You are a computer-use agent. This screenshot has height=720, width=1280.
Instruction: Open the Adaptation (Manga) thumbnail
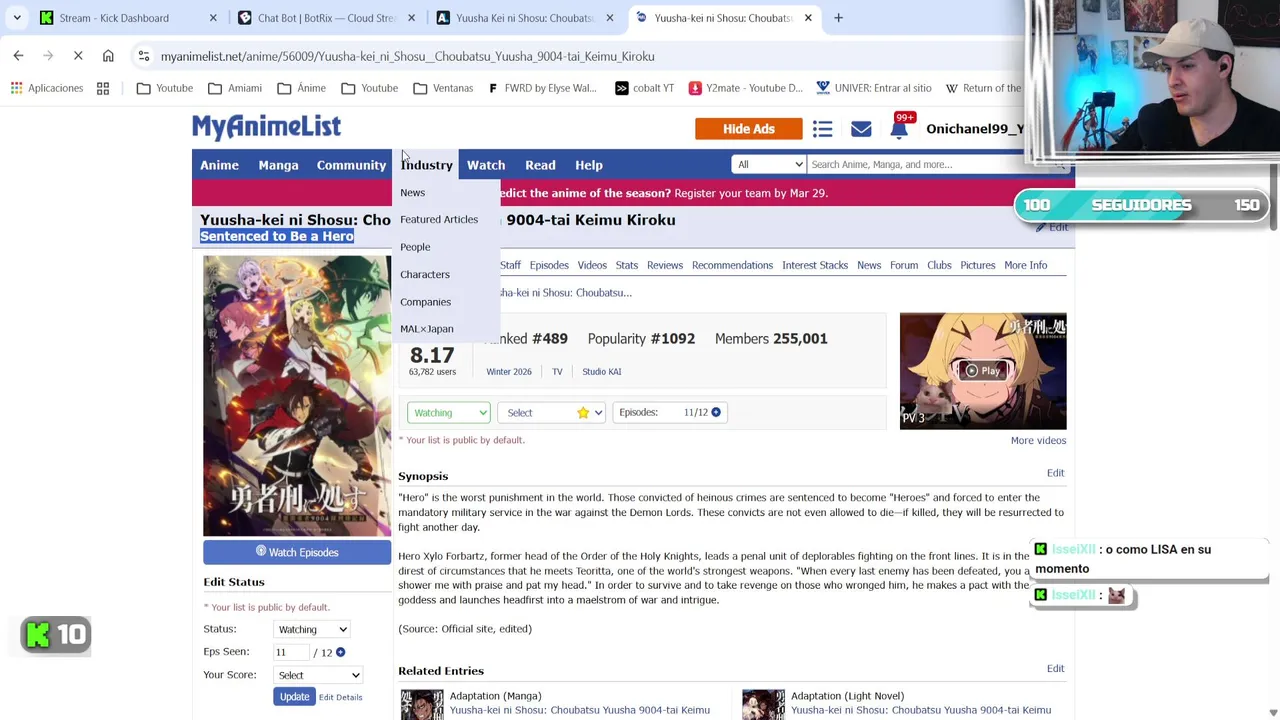pyautogui.click(x=422, y=704)
